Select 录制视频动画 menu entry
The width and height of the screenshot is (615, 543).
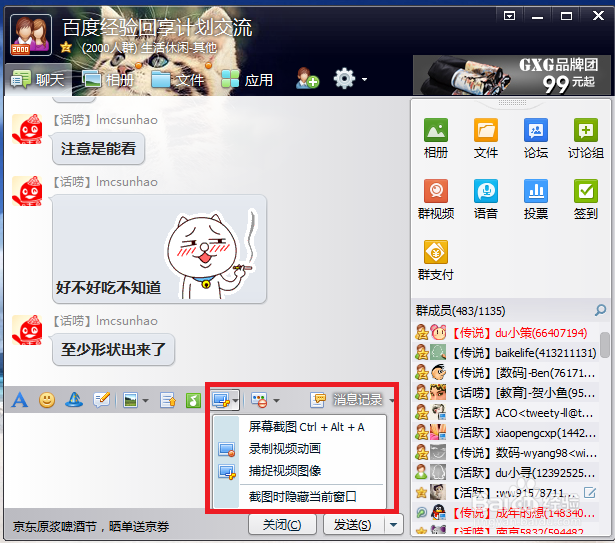coord(285,448)
